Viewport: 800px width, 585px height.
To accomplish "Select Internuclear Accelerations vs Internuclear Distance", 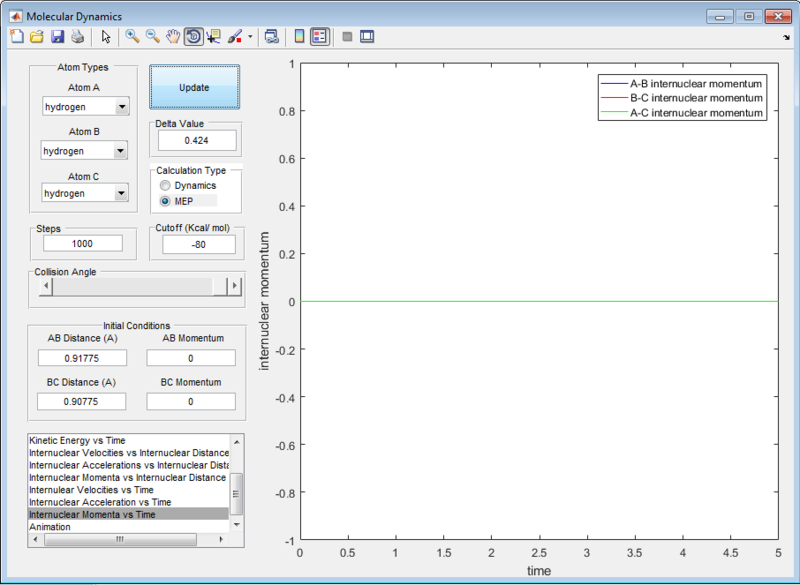I will click(128, 465).
